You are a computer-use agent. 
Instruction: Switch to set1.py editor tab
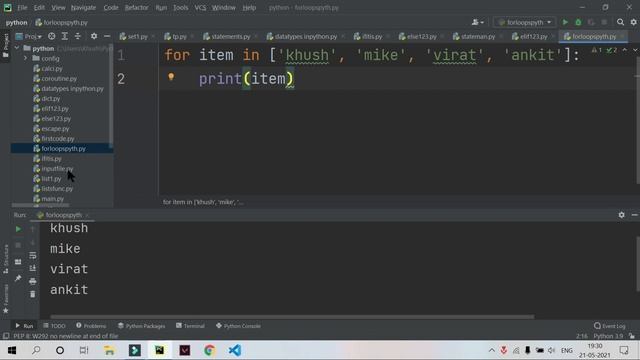tap(137, 36)
